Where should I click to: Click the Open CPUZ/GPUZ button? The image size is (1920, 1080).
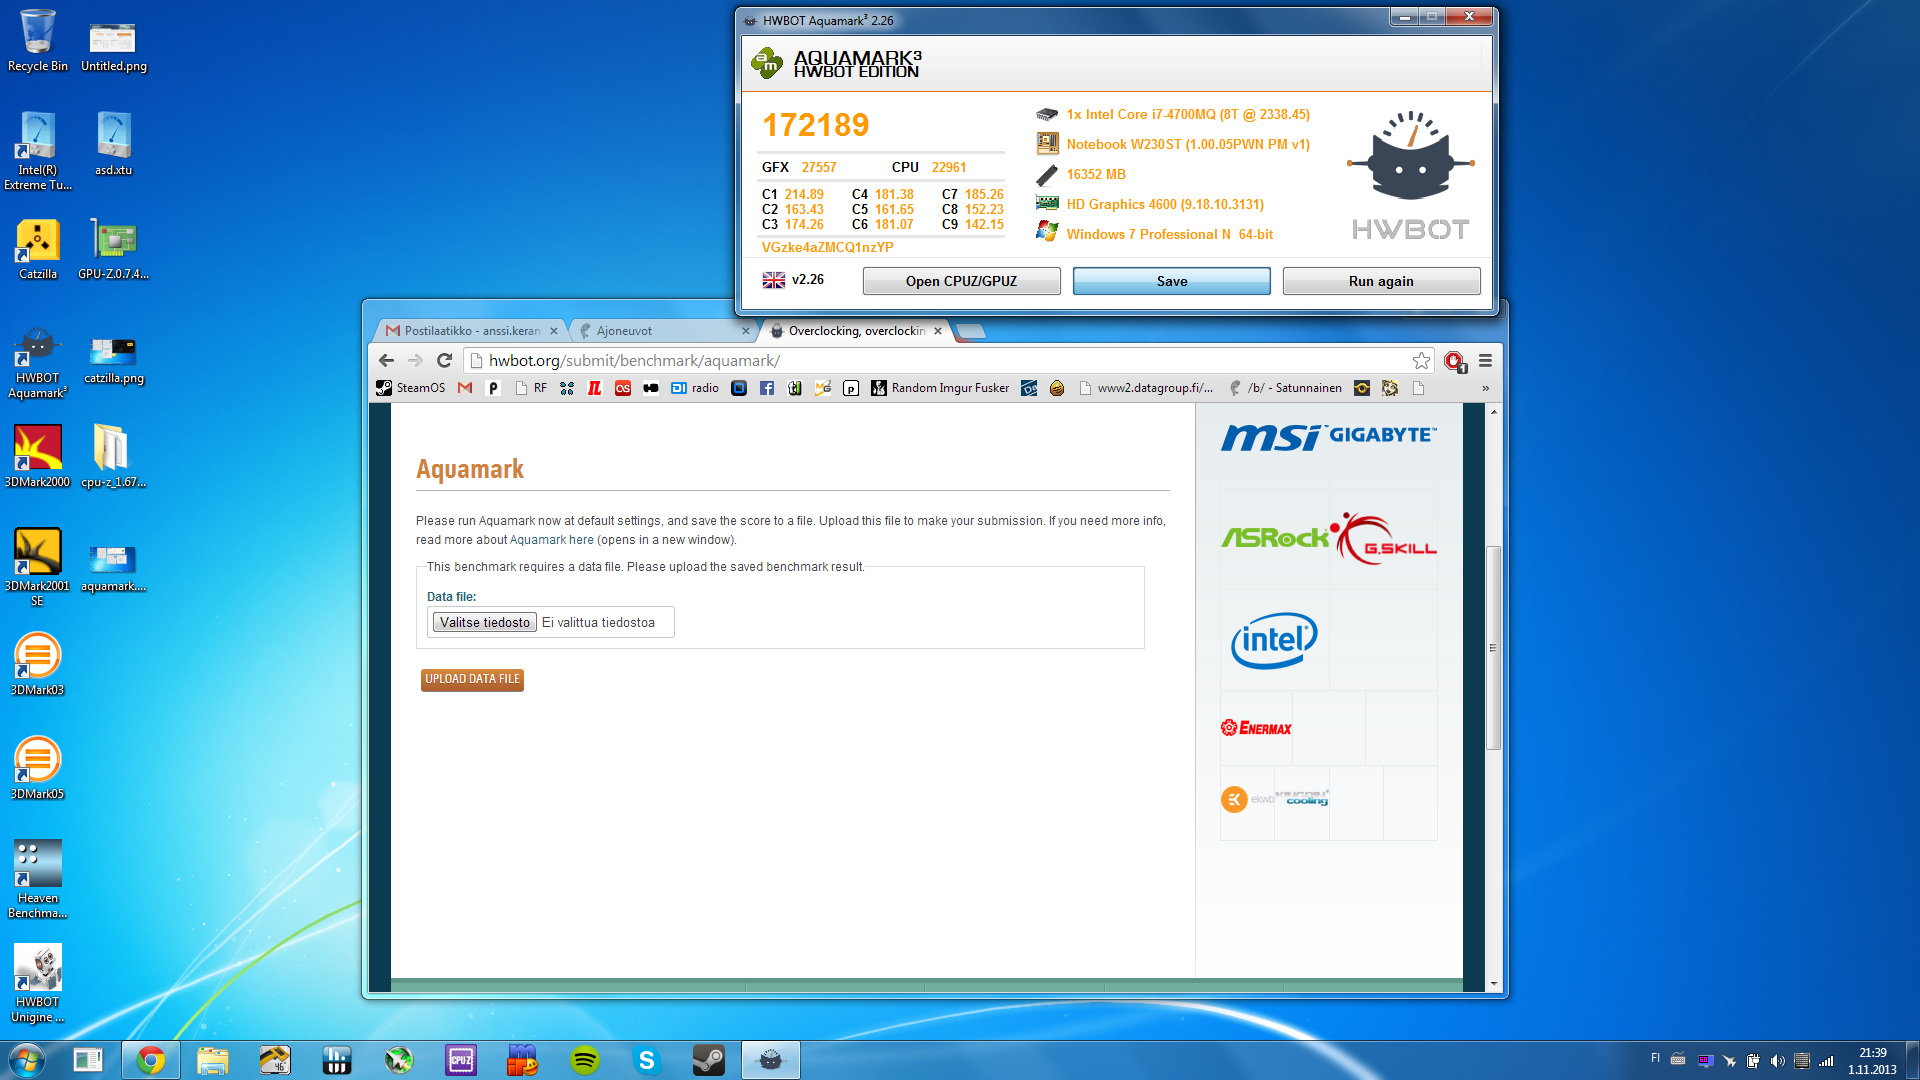[x=961, y=281]
